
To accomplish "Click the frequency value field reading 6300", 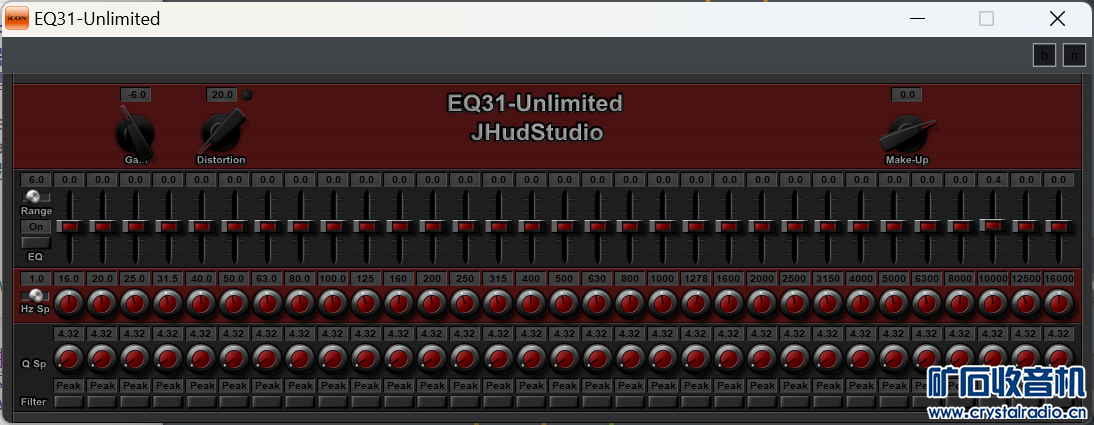I will (928, 278).
